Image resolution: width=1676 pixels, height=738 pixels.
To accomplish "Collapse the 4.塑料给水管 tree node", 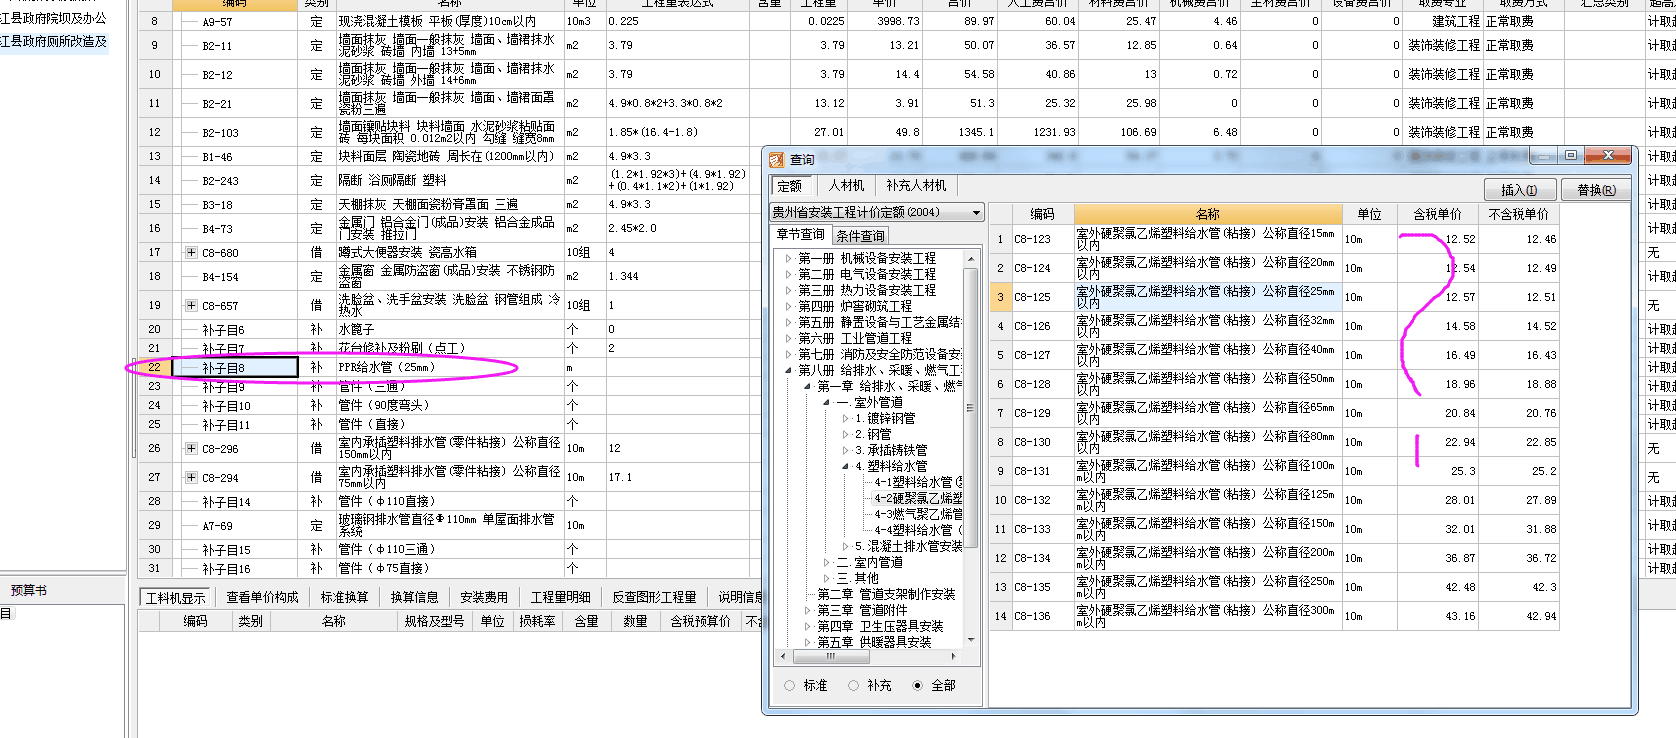I will point(845,466).
